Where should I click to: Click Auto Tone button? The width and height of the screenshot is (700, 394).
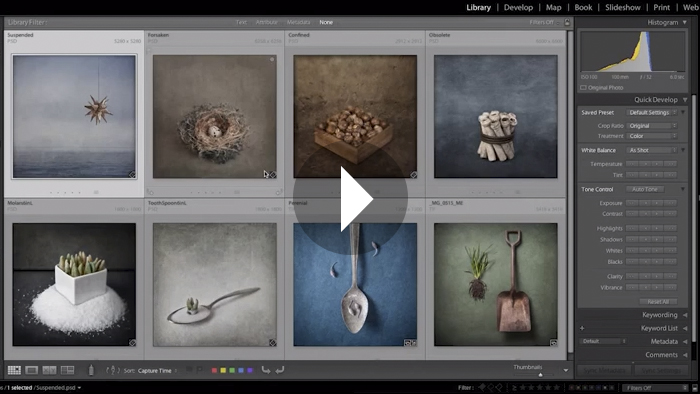[x=645, y=189]
